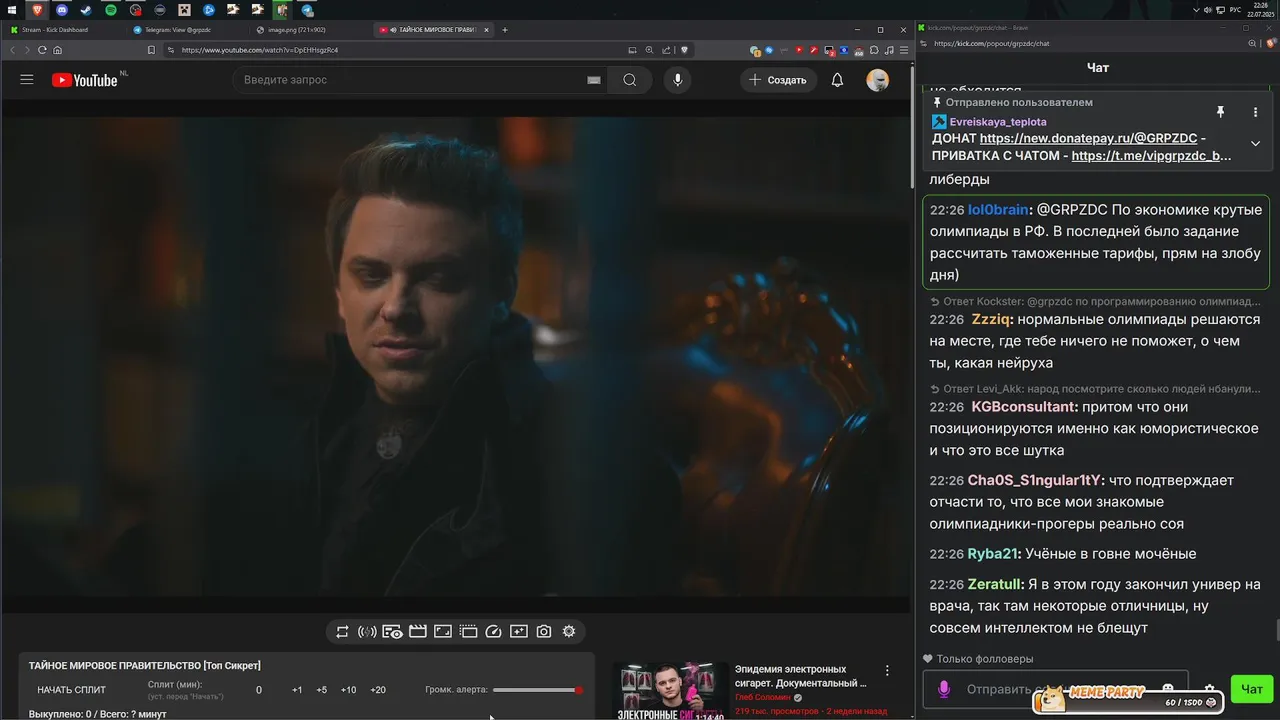Reload the YouTube page
Screen dimensions: 1280x720
(x=42, y=50)
